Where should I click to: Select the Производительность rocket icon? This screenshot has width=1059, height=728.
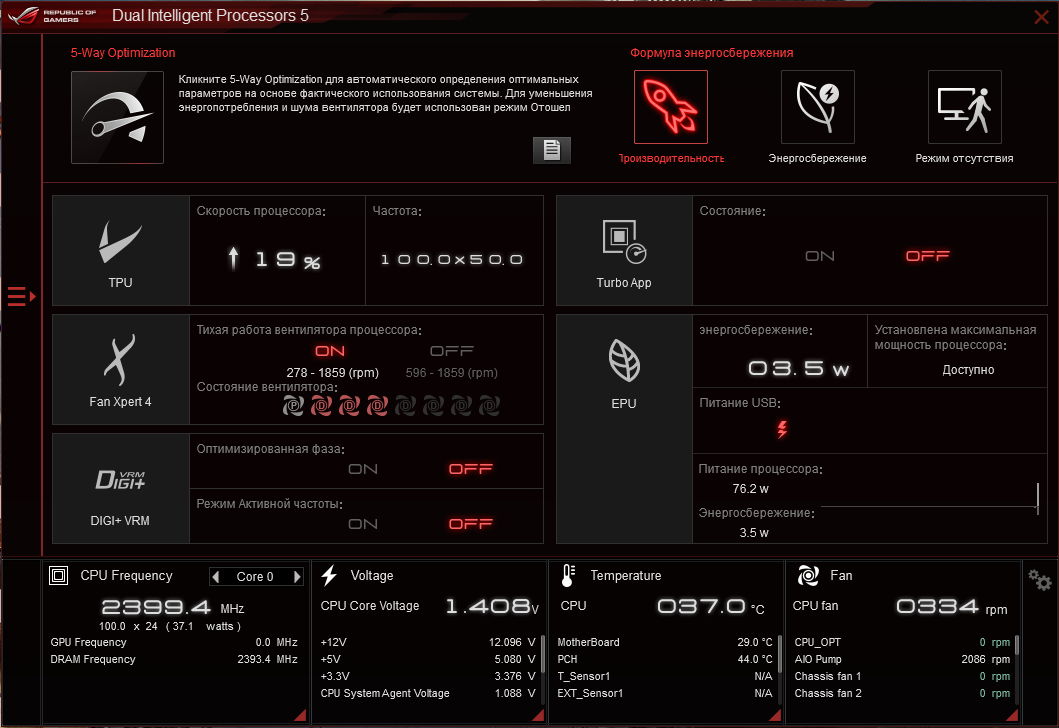671,107
